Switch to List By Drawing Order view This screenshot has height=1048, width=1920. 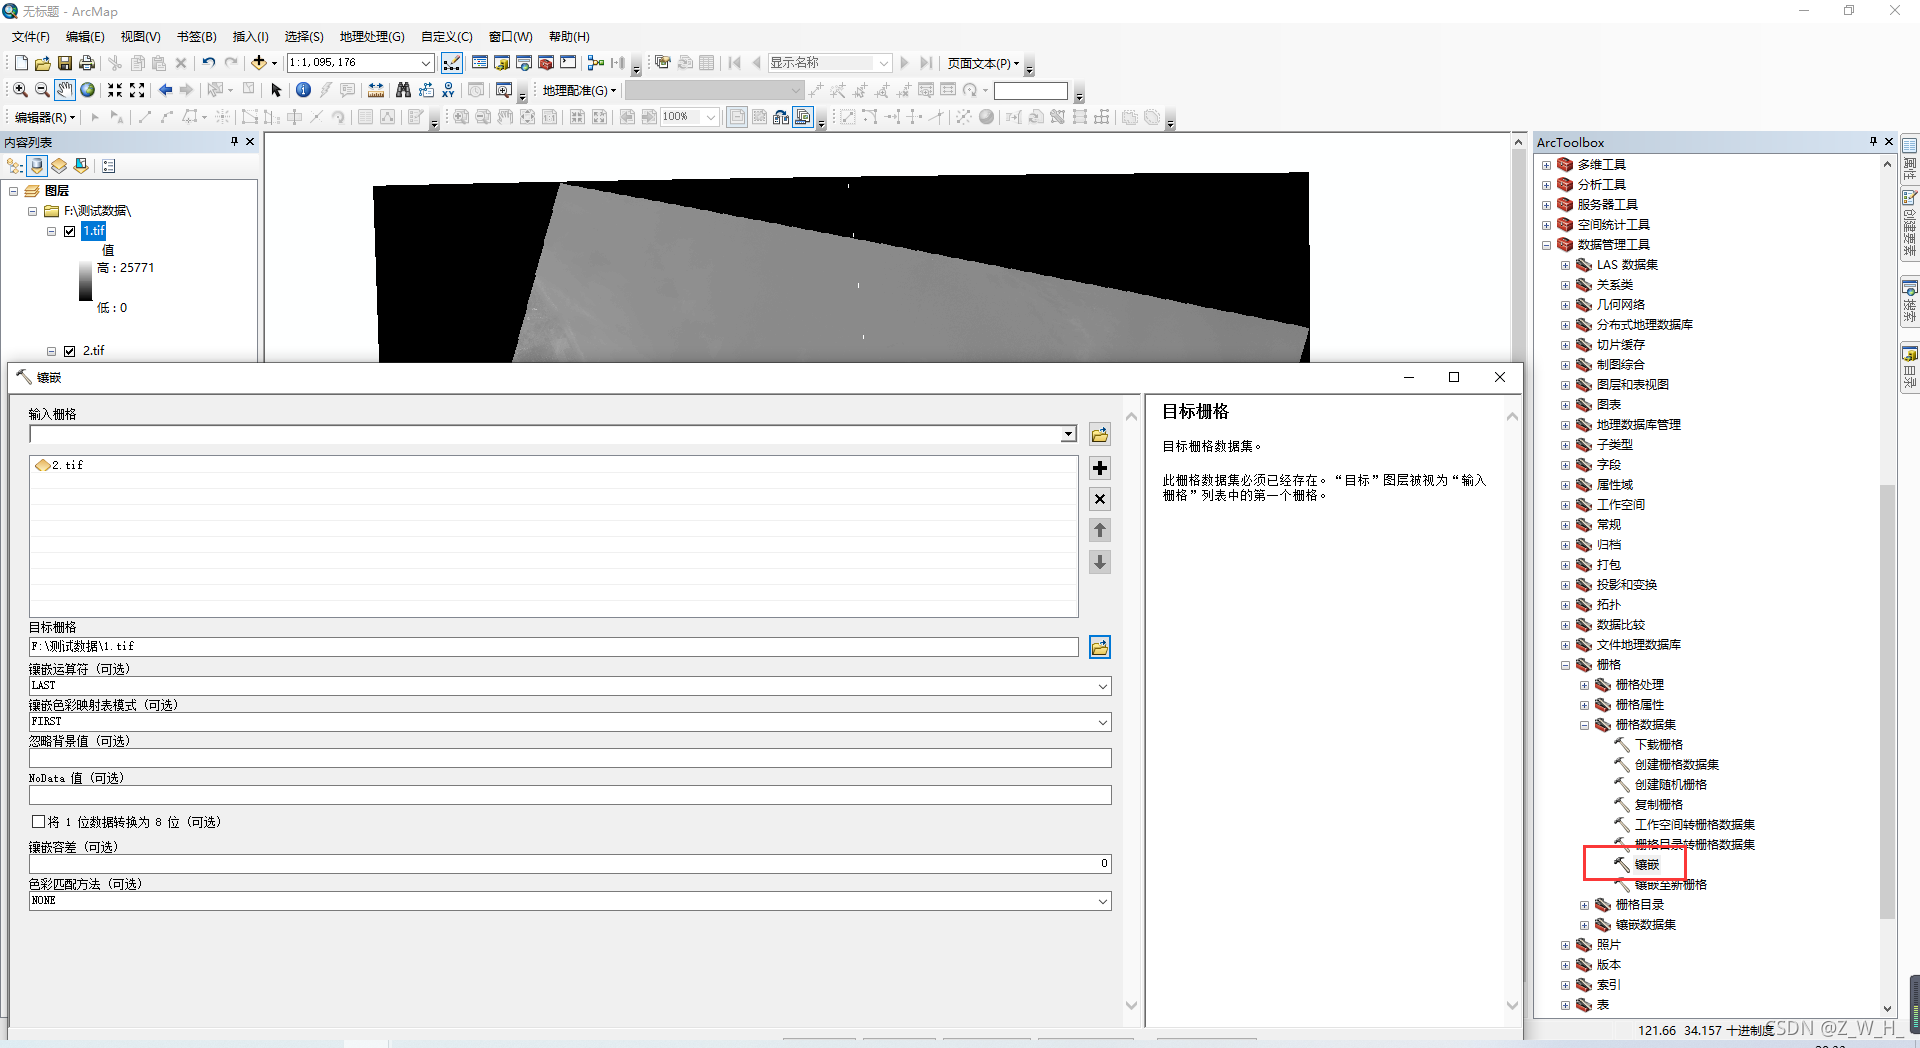coord(15,166)
